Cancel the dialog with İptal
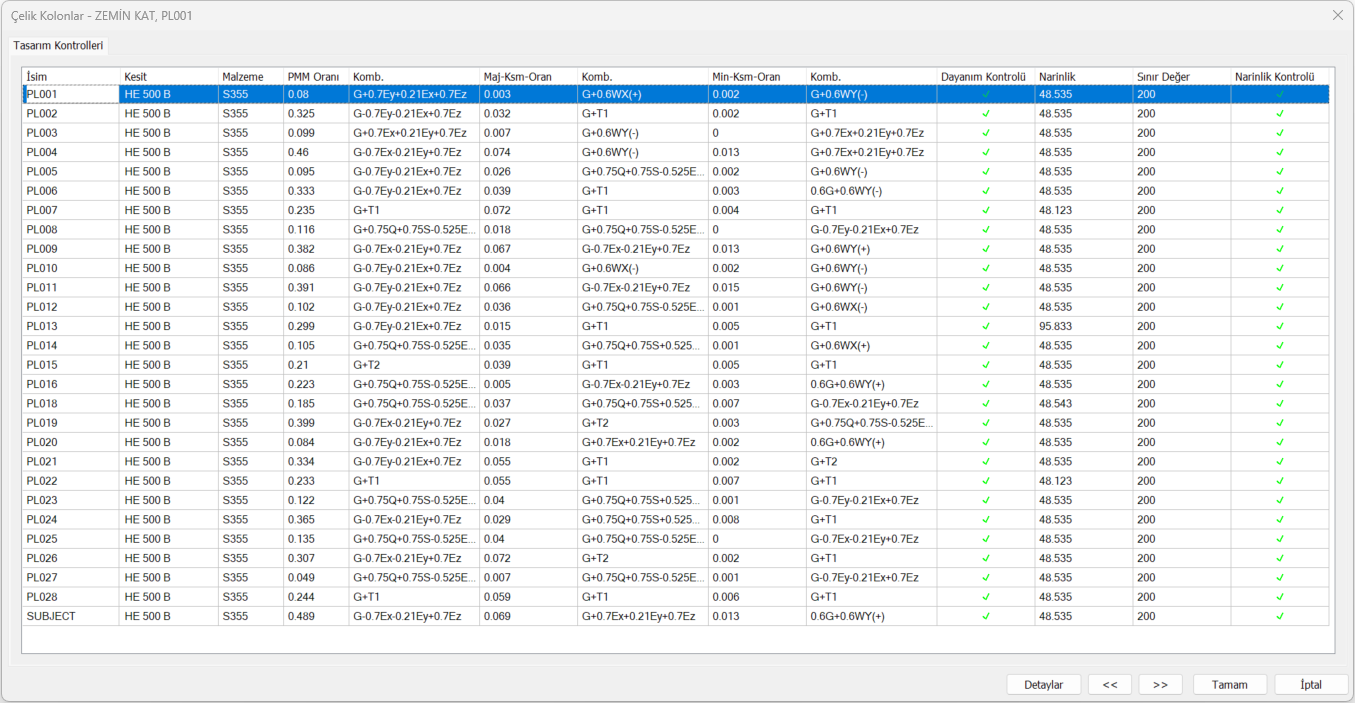 pos(1310,685)
